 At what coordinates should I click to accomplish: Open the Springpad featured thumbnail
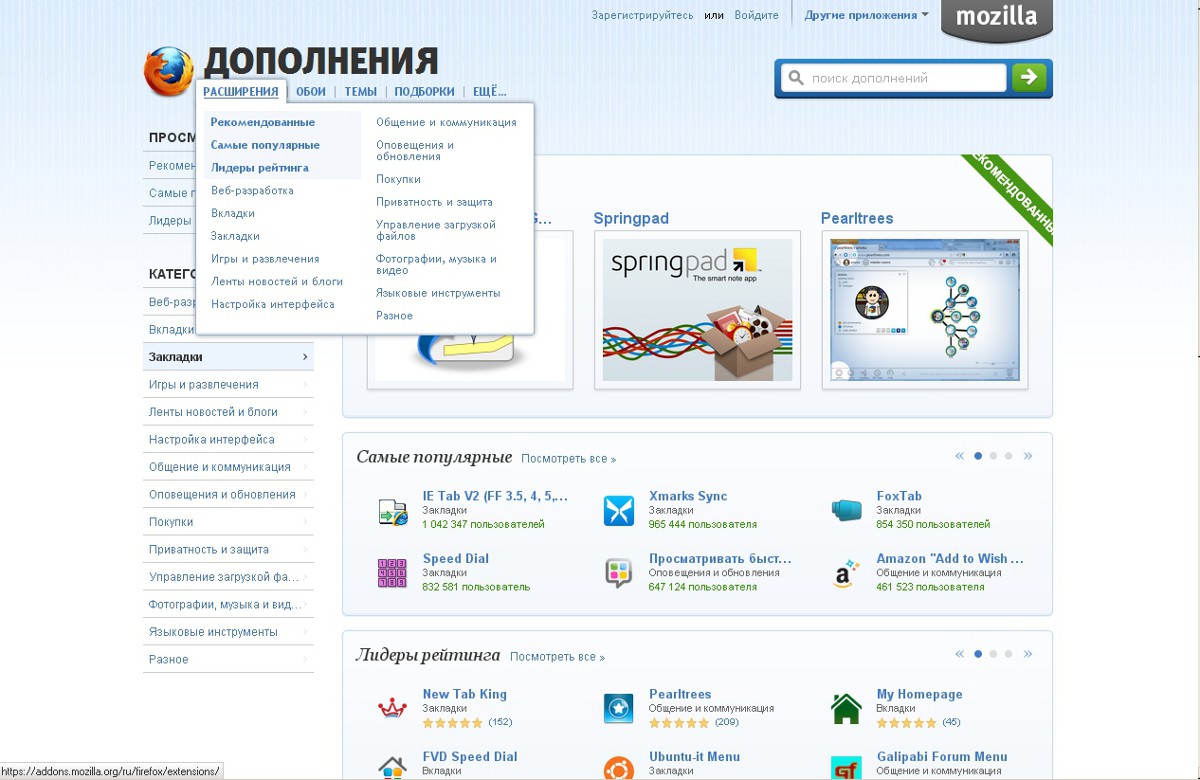point(696,310)
